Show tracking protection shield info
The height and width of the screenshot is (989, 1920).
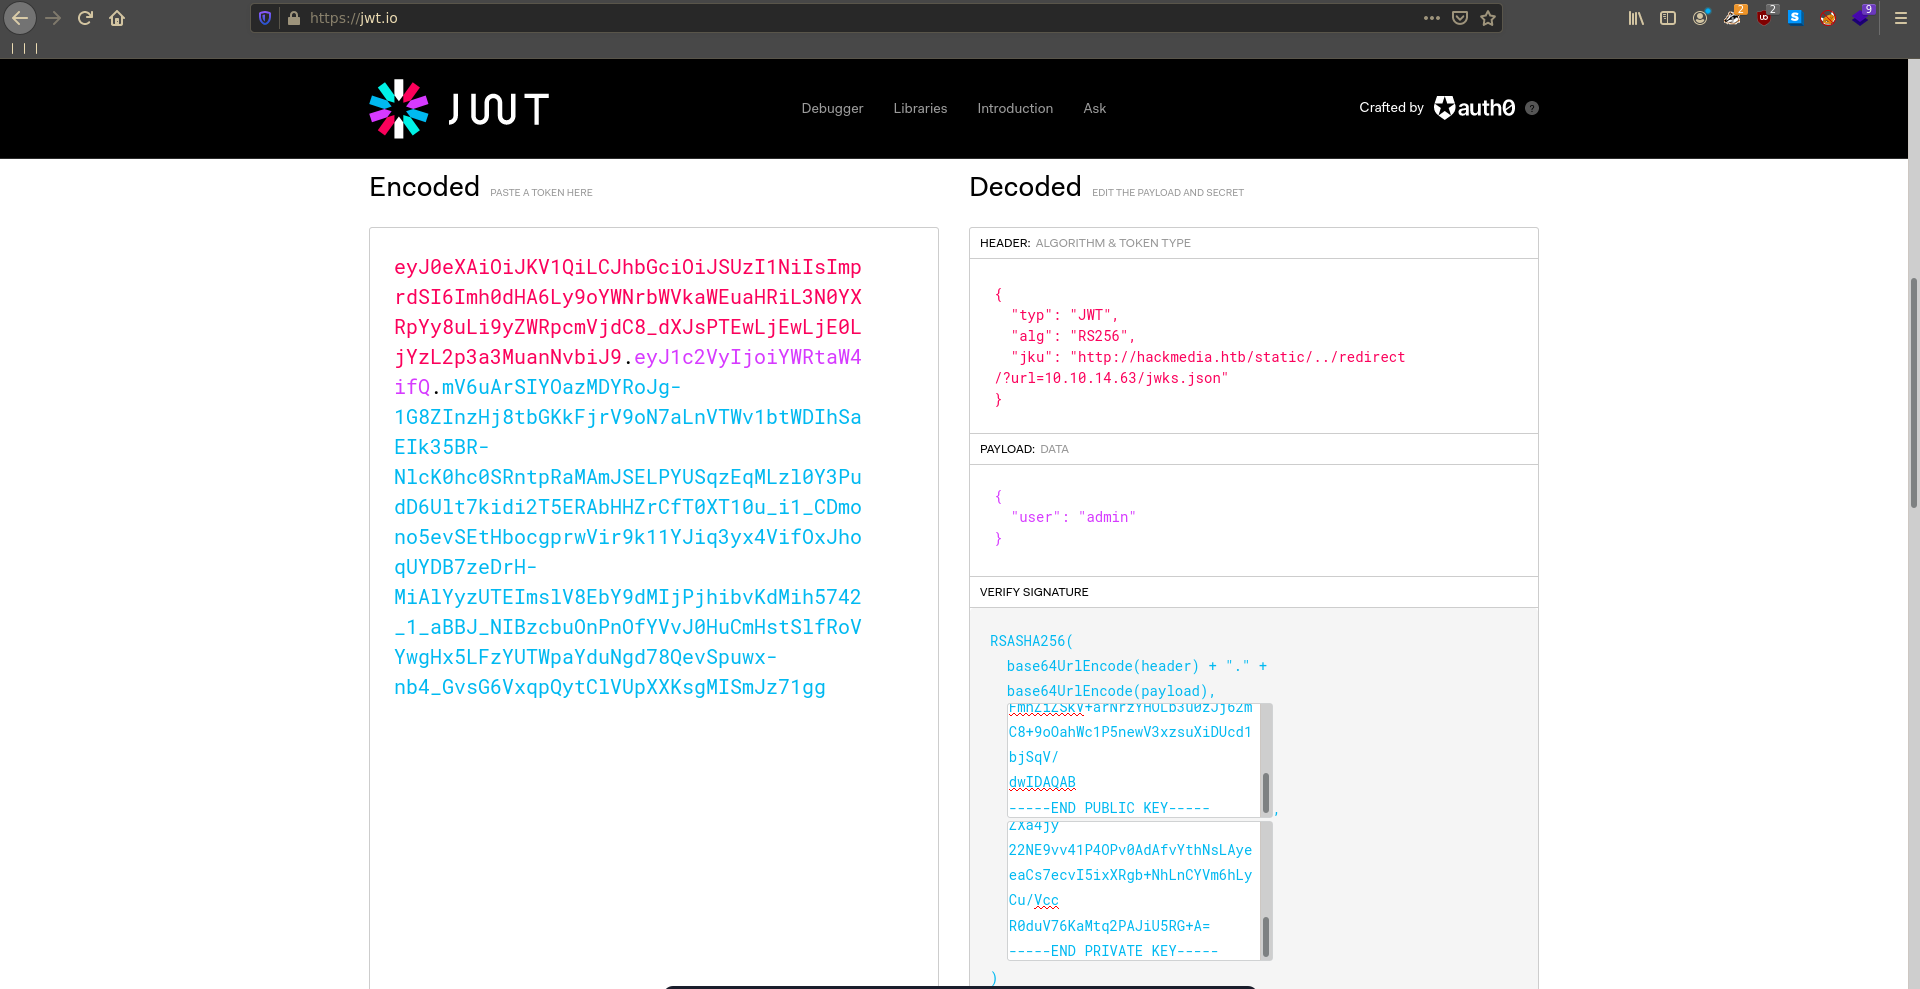click(265, 18)
